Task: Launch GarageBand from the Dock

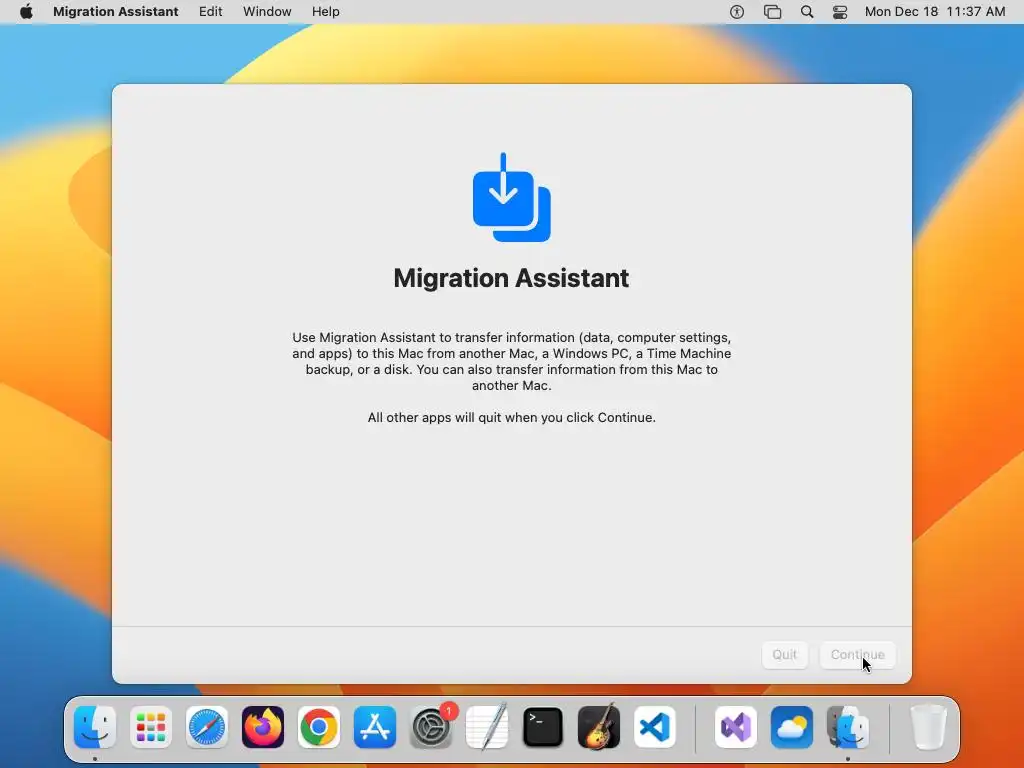Action: coord(599,727)
